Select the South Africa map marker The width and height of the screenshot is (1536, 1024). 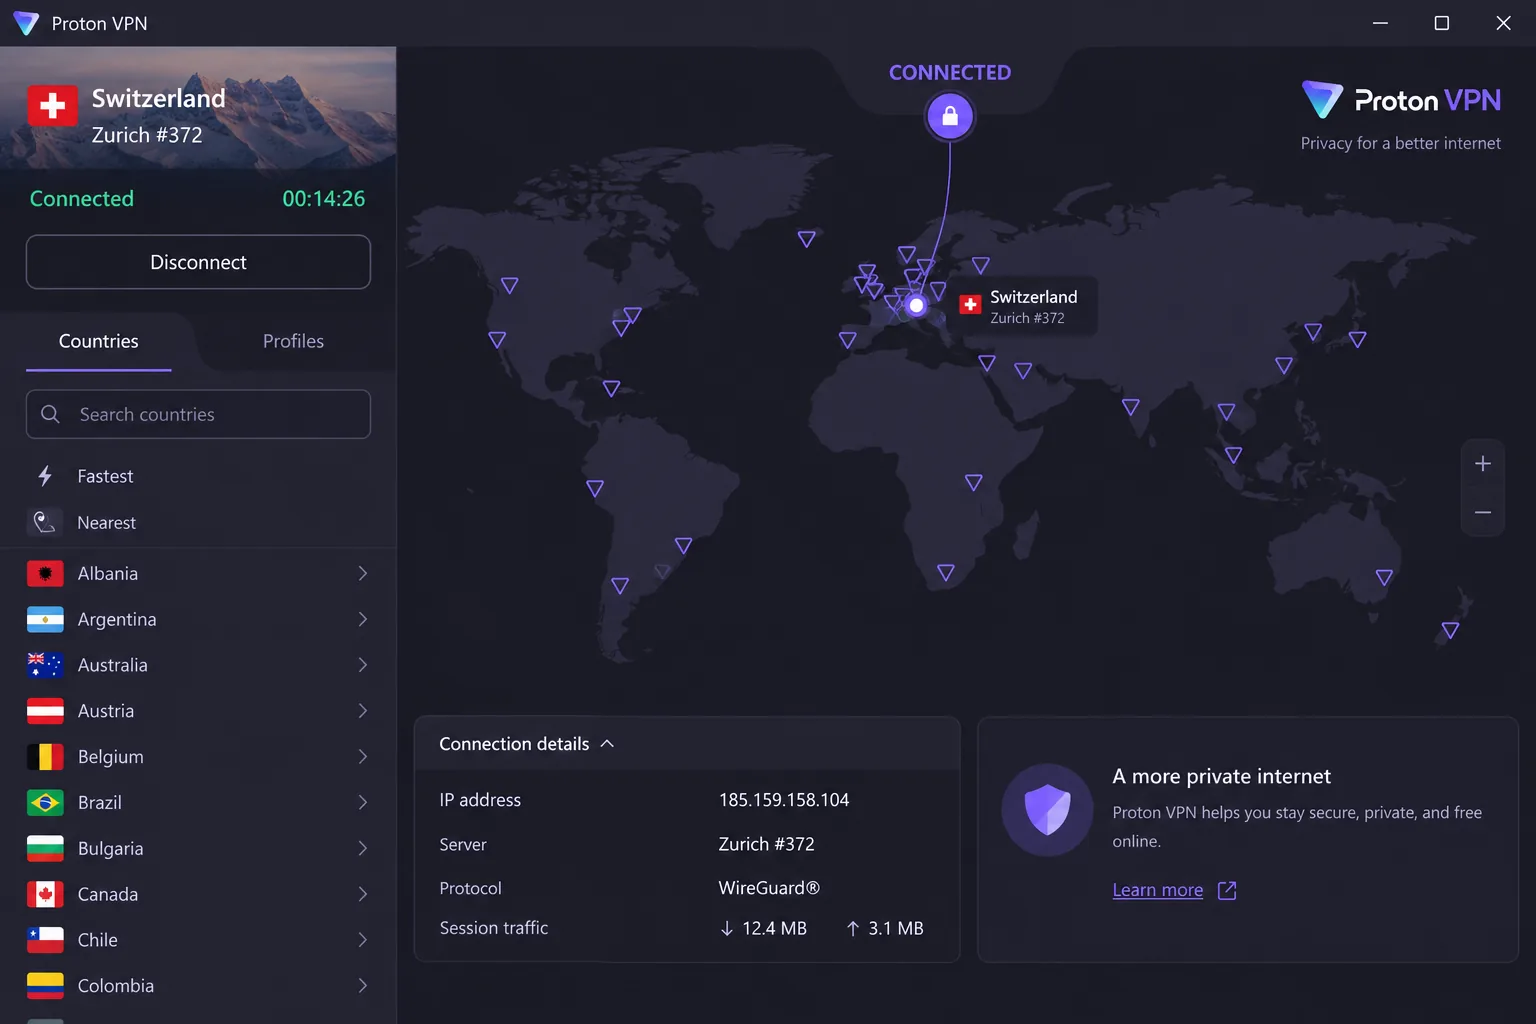tap(945, 572)
